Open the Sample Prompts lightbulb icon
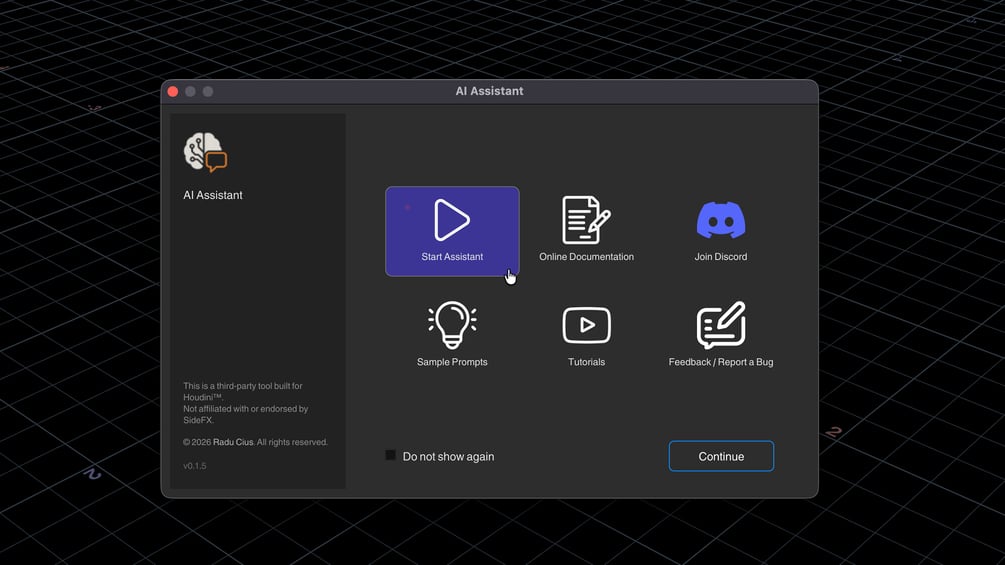 pos(452,325)
